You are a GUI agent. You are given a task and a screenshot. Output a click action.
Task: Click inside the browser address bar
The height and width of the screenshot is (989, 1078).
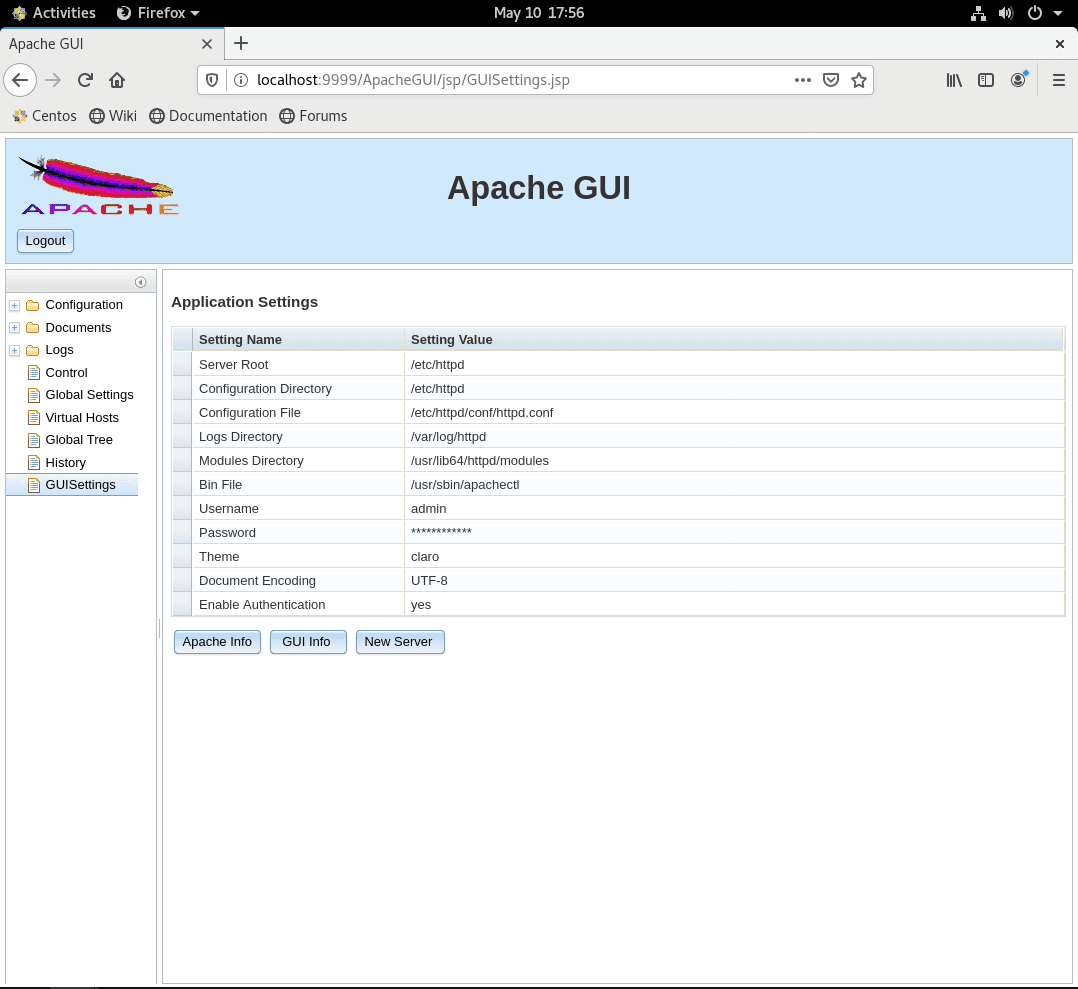pyautogui.click(x=500, y=80)
